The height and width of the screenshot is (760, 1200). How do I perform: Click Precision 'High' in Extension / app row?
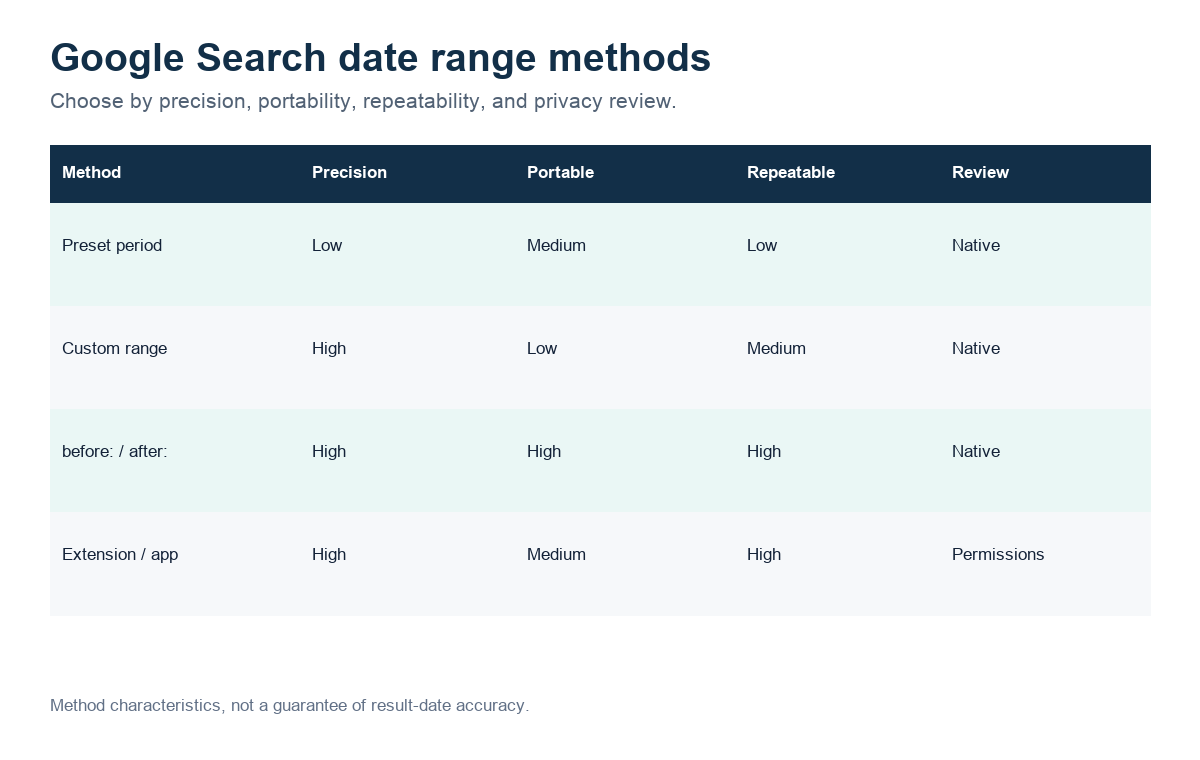(x=329, y=554)
